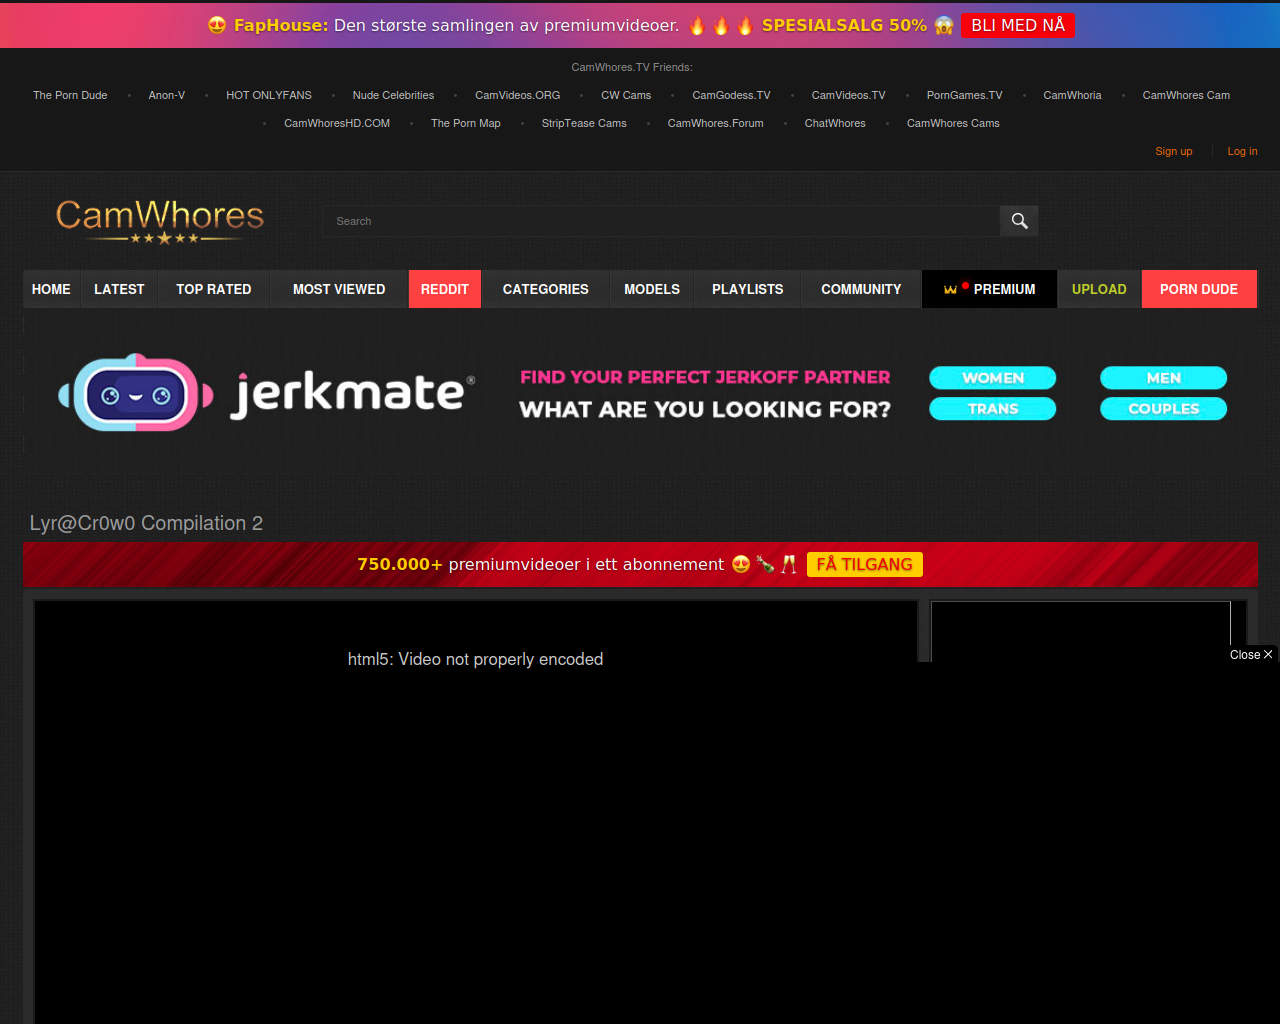Viewport: 1280px width, 1024px height.
Task: Open the PLAYLISTS menu item
Action: (748, 289)
